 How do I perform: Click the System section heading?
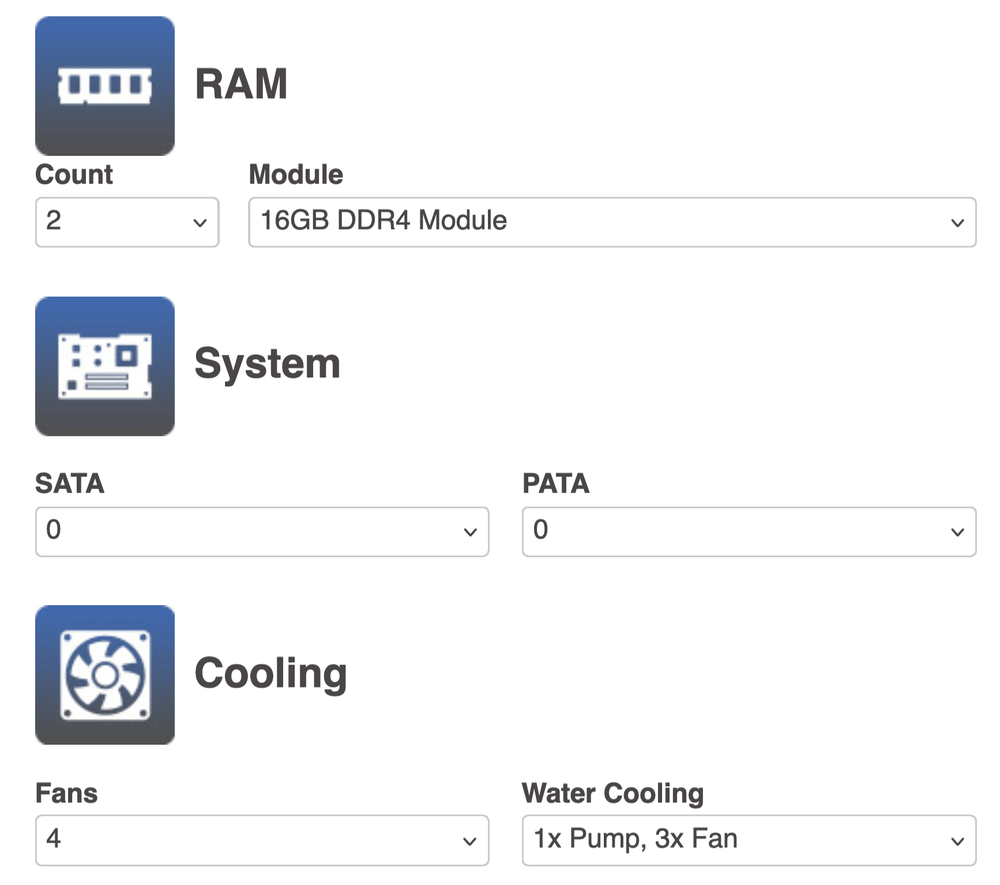pyautogui.click(x=267, y=364)
